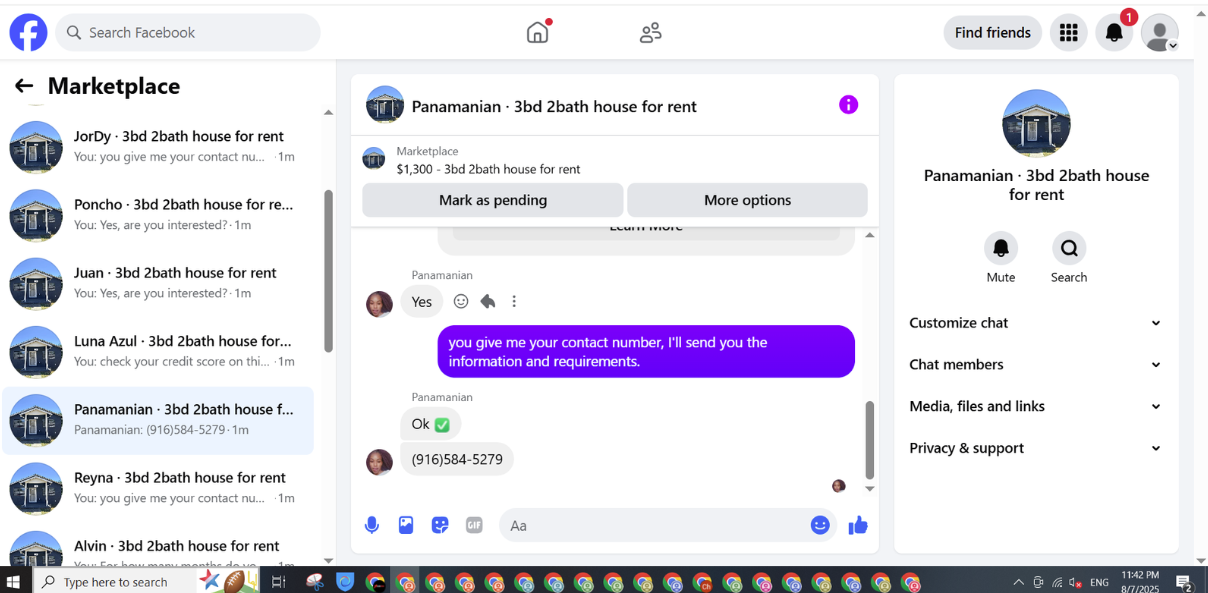Click the Mark as pending button
Image resolution: width=1208 pixels, height=593 pixels.
(493, 200)
